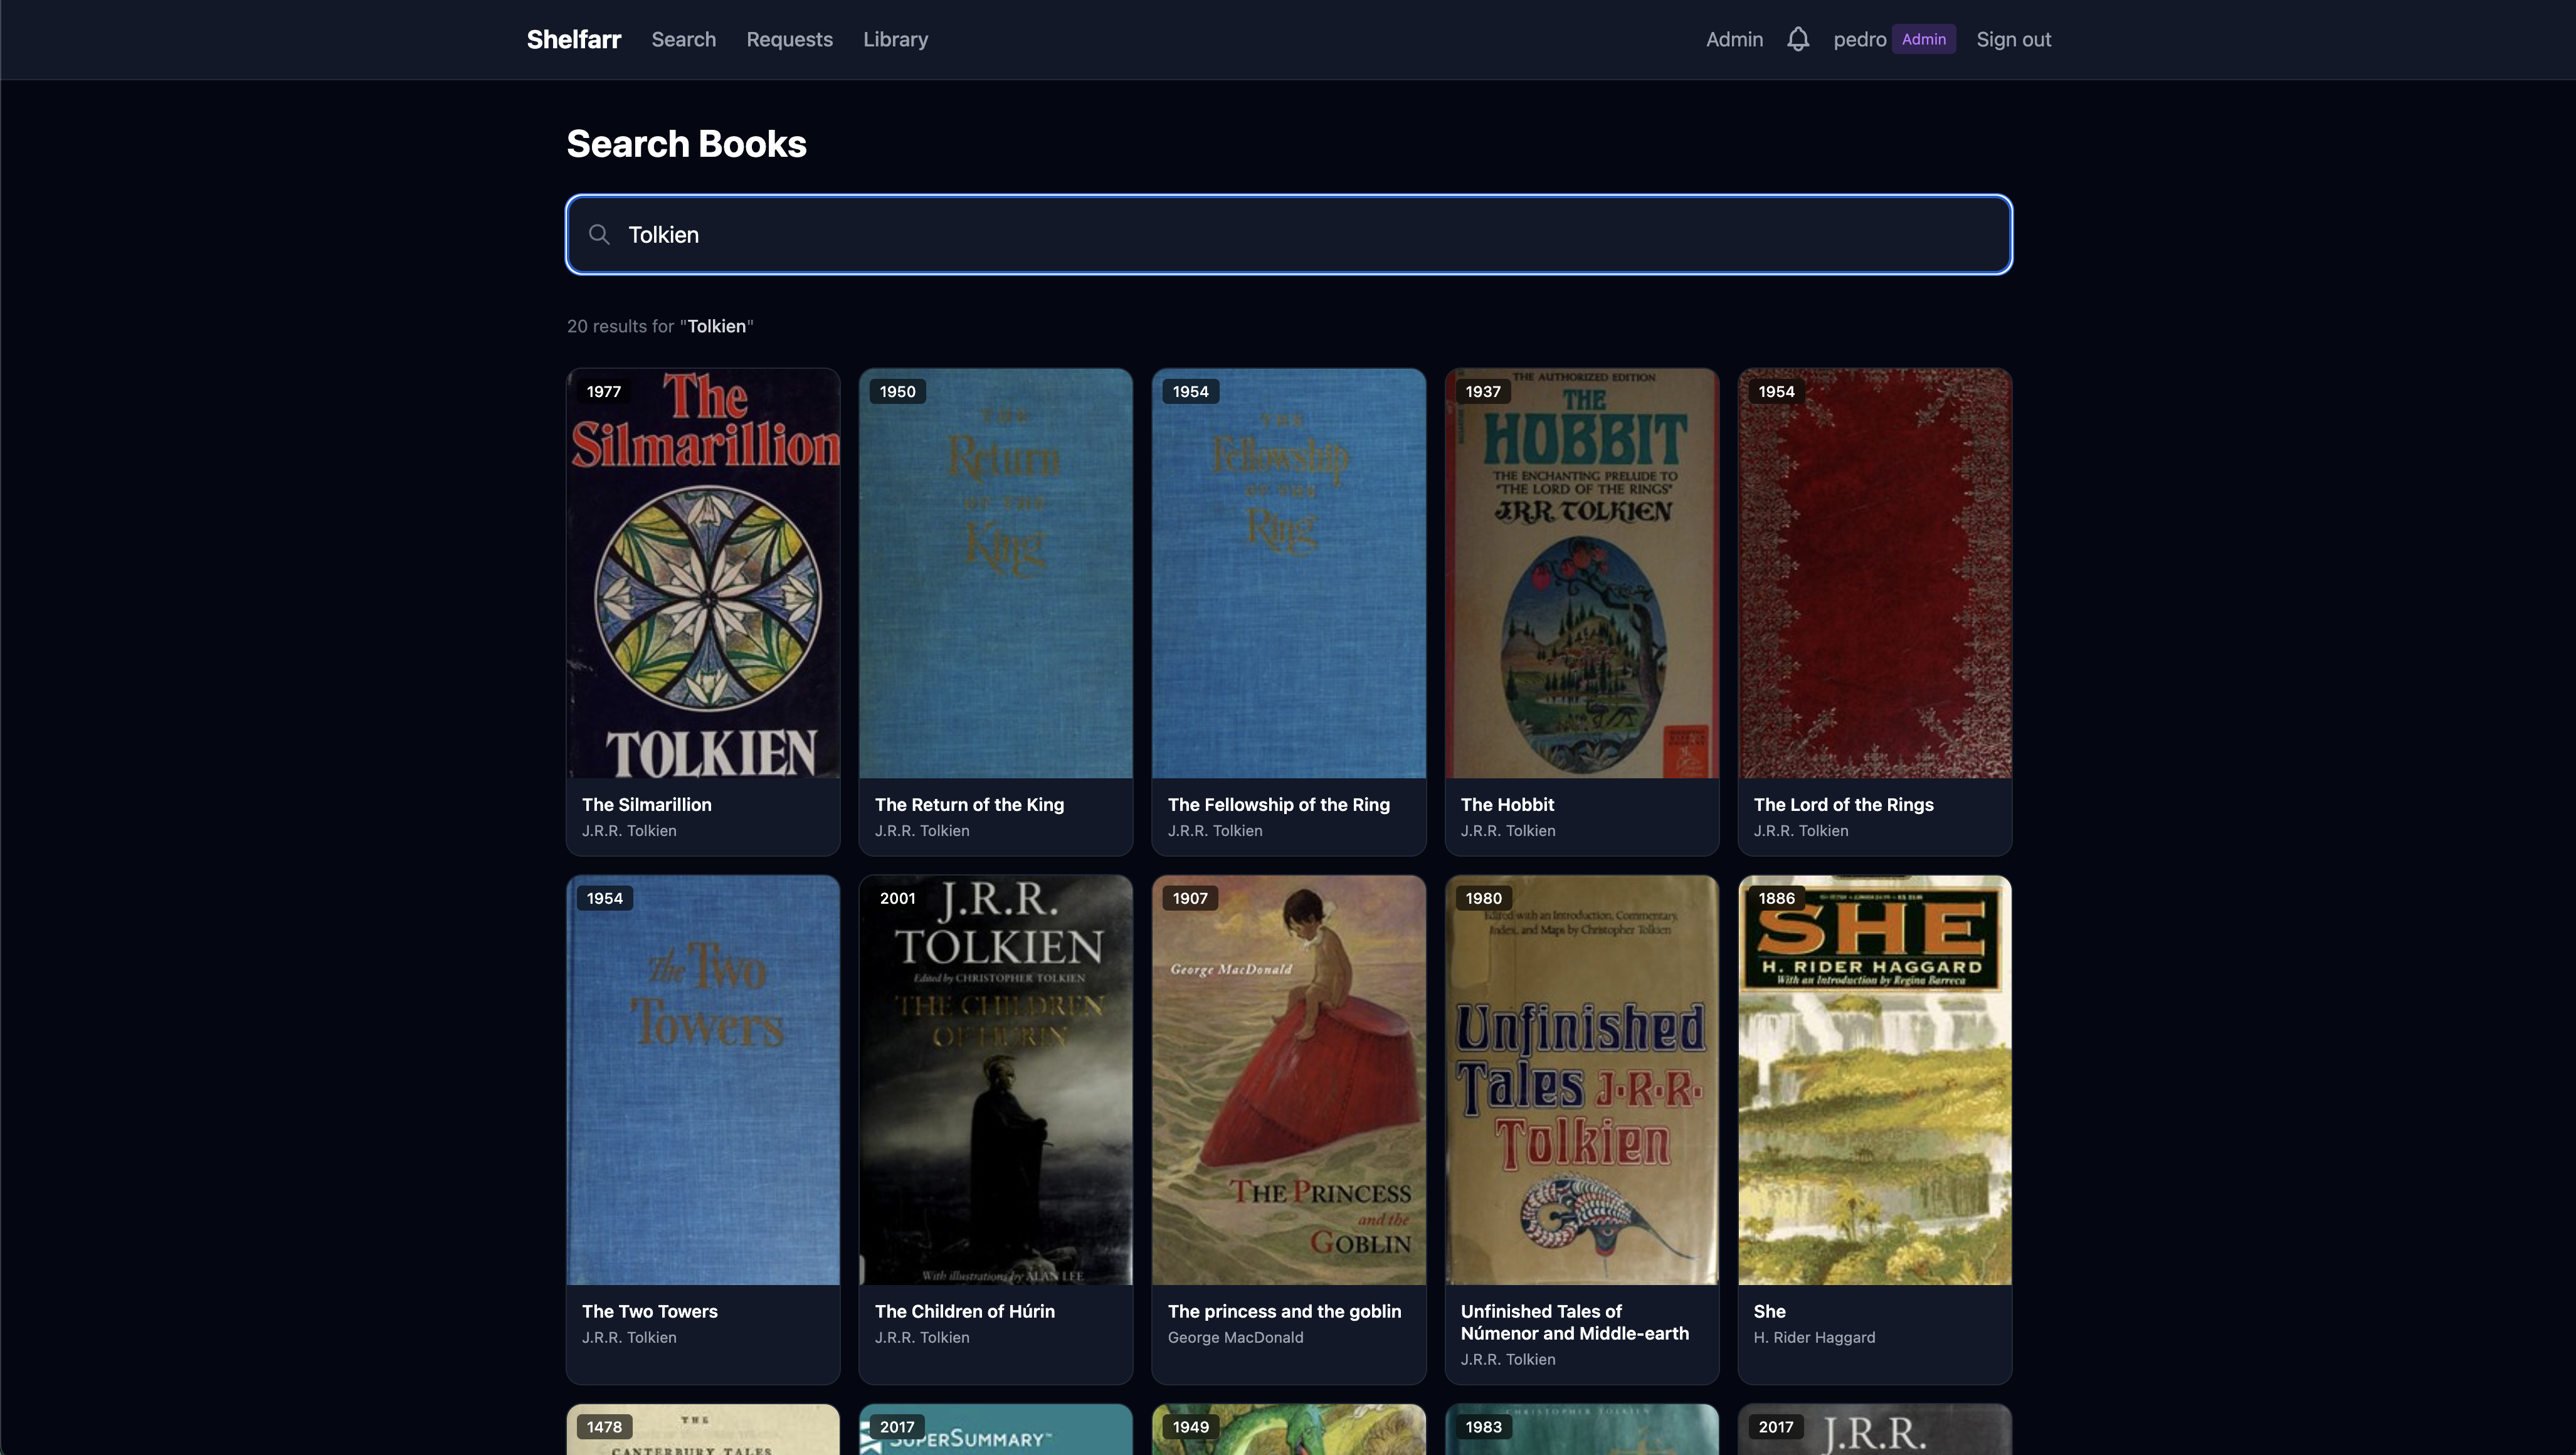Open notifications via the bell icon

(1797, 39)
